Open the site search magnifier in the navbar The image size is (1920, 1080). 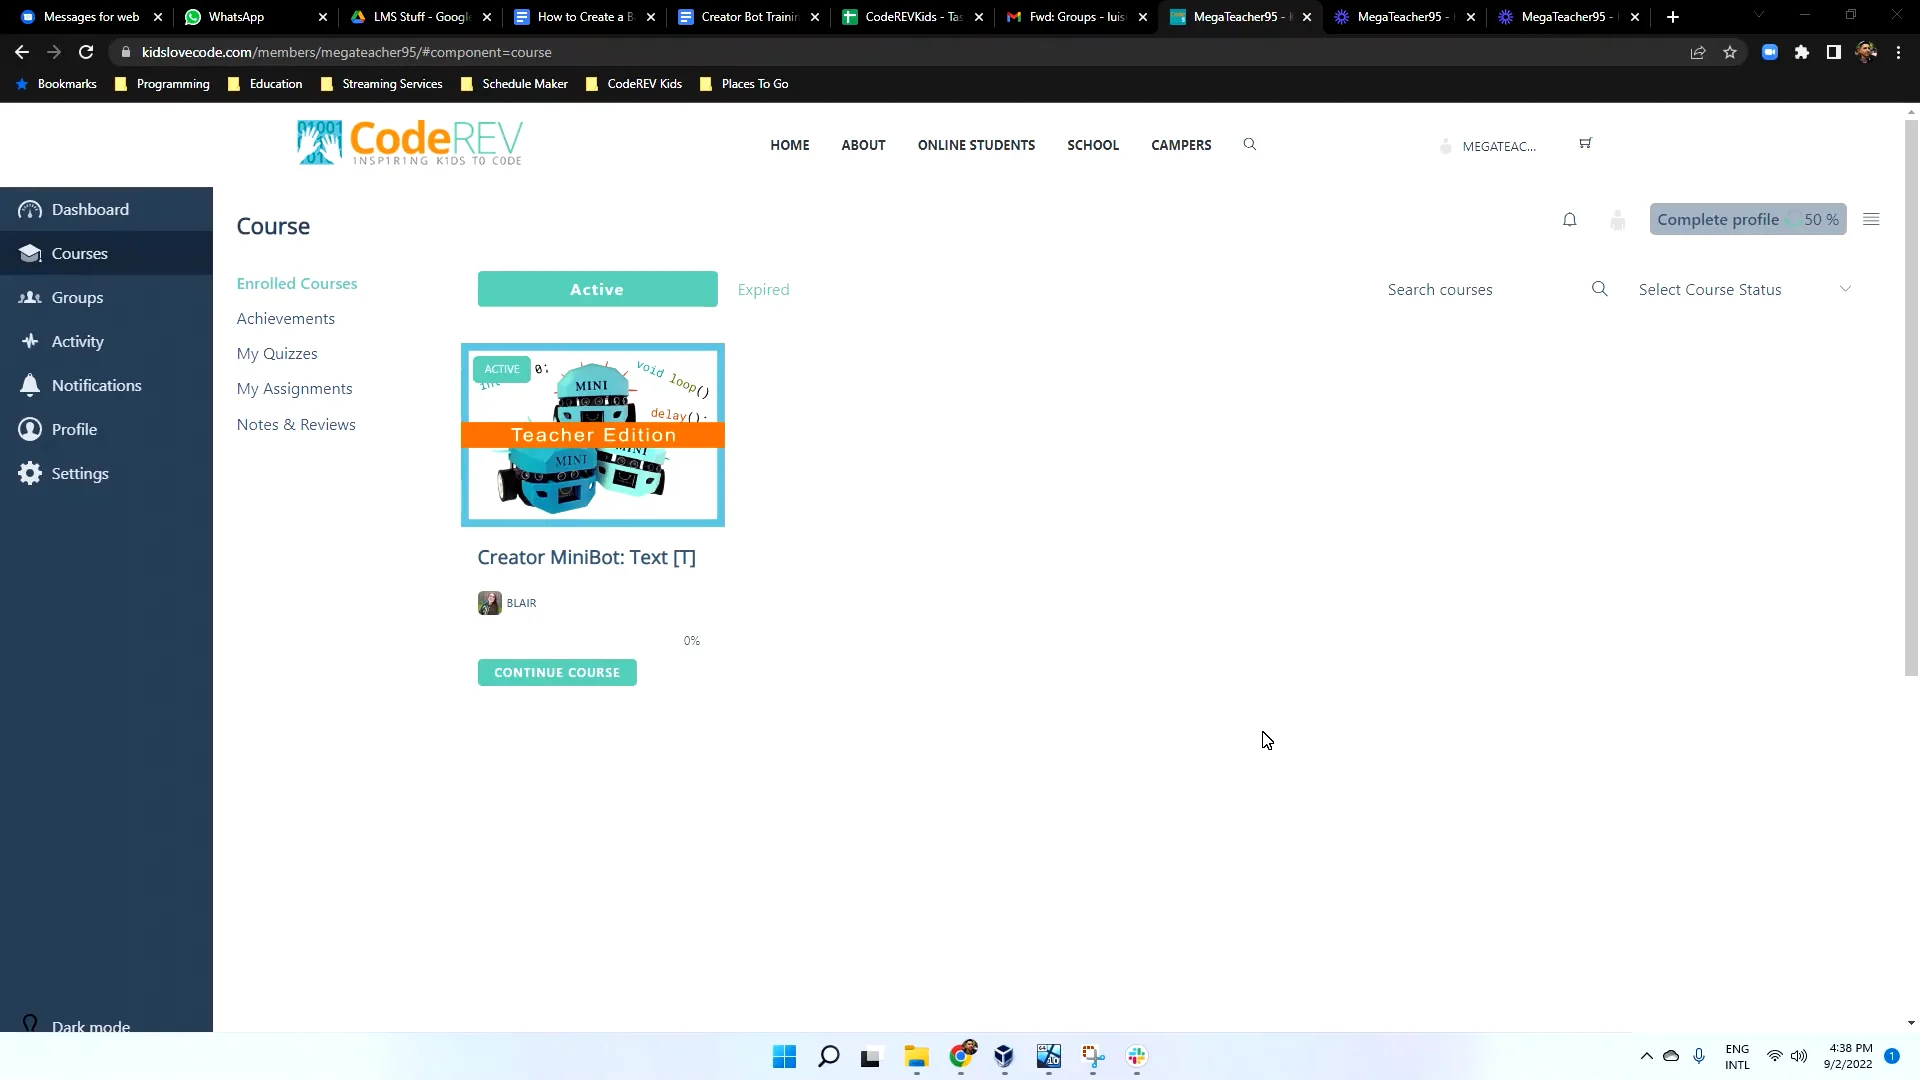click(x=1249, y=144)
